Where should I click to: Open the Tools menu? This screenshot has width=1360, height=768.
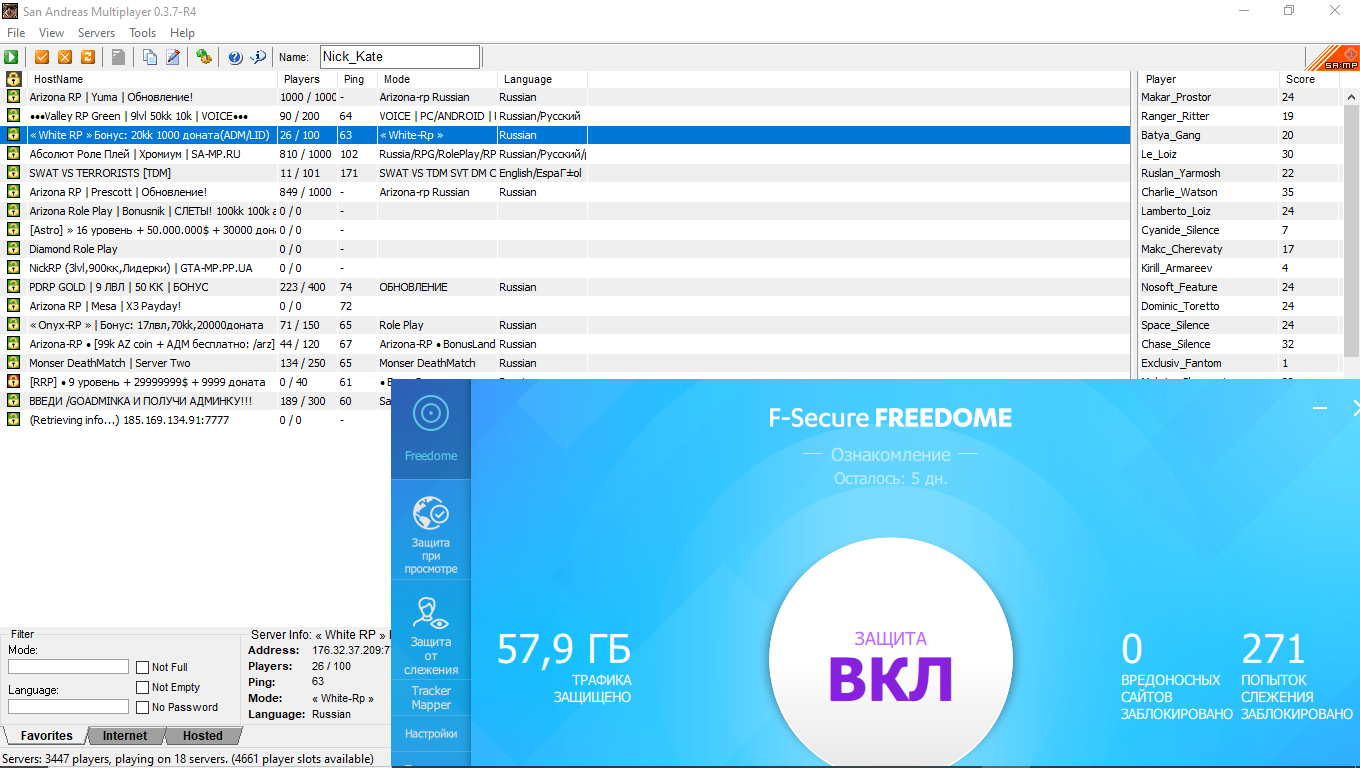point(142,33)
